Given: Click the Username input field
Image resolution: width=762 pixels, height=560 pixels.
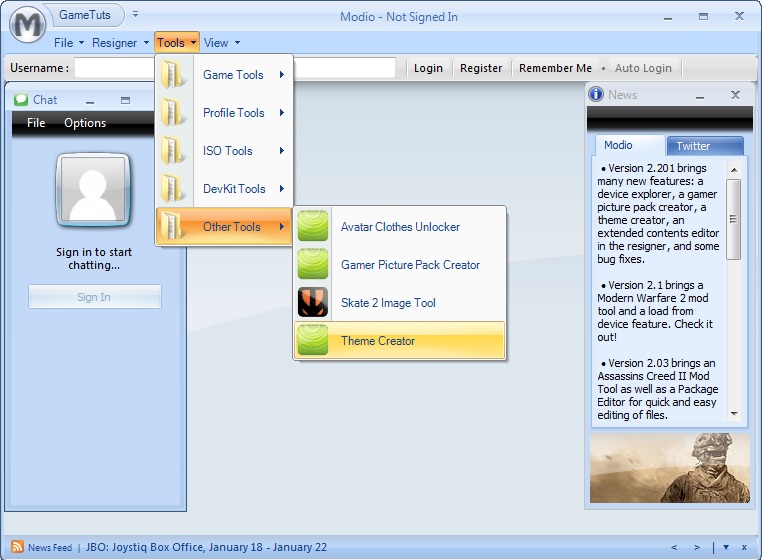Looking at the screenshot, I should pos(114,68).
